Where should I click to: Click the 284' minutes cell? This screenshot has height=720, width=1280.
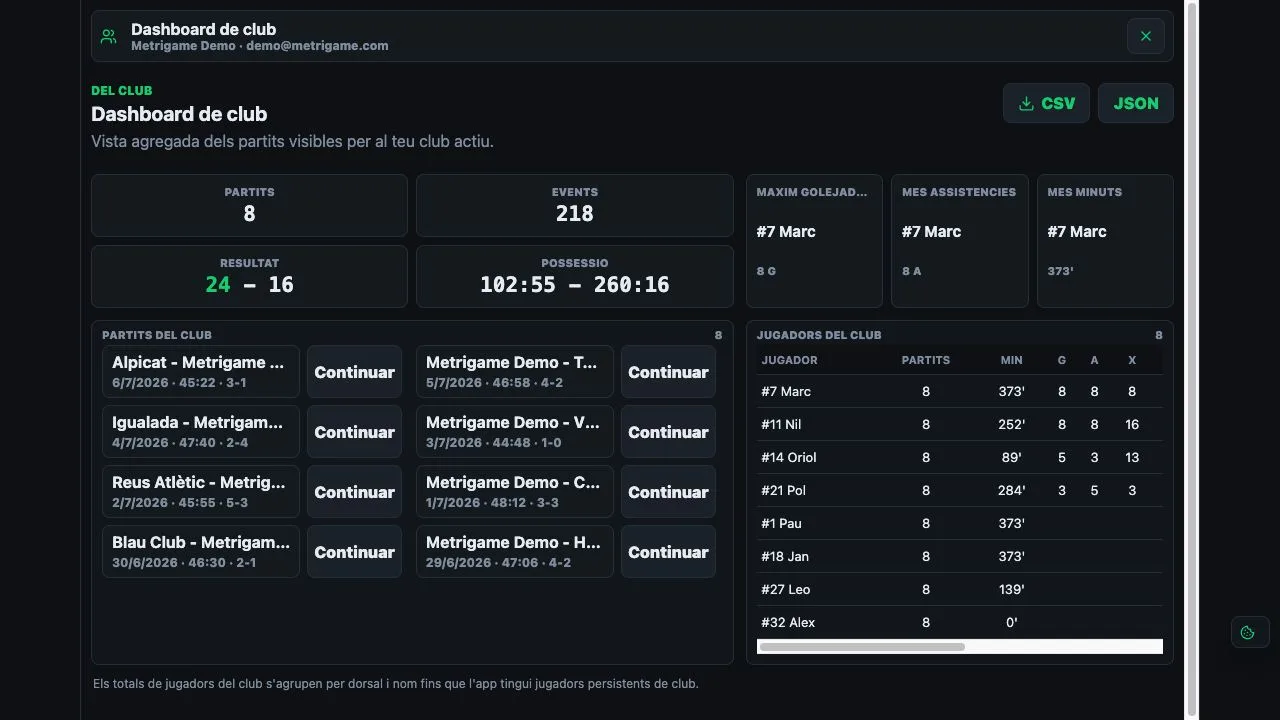1011,490
